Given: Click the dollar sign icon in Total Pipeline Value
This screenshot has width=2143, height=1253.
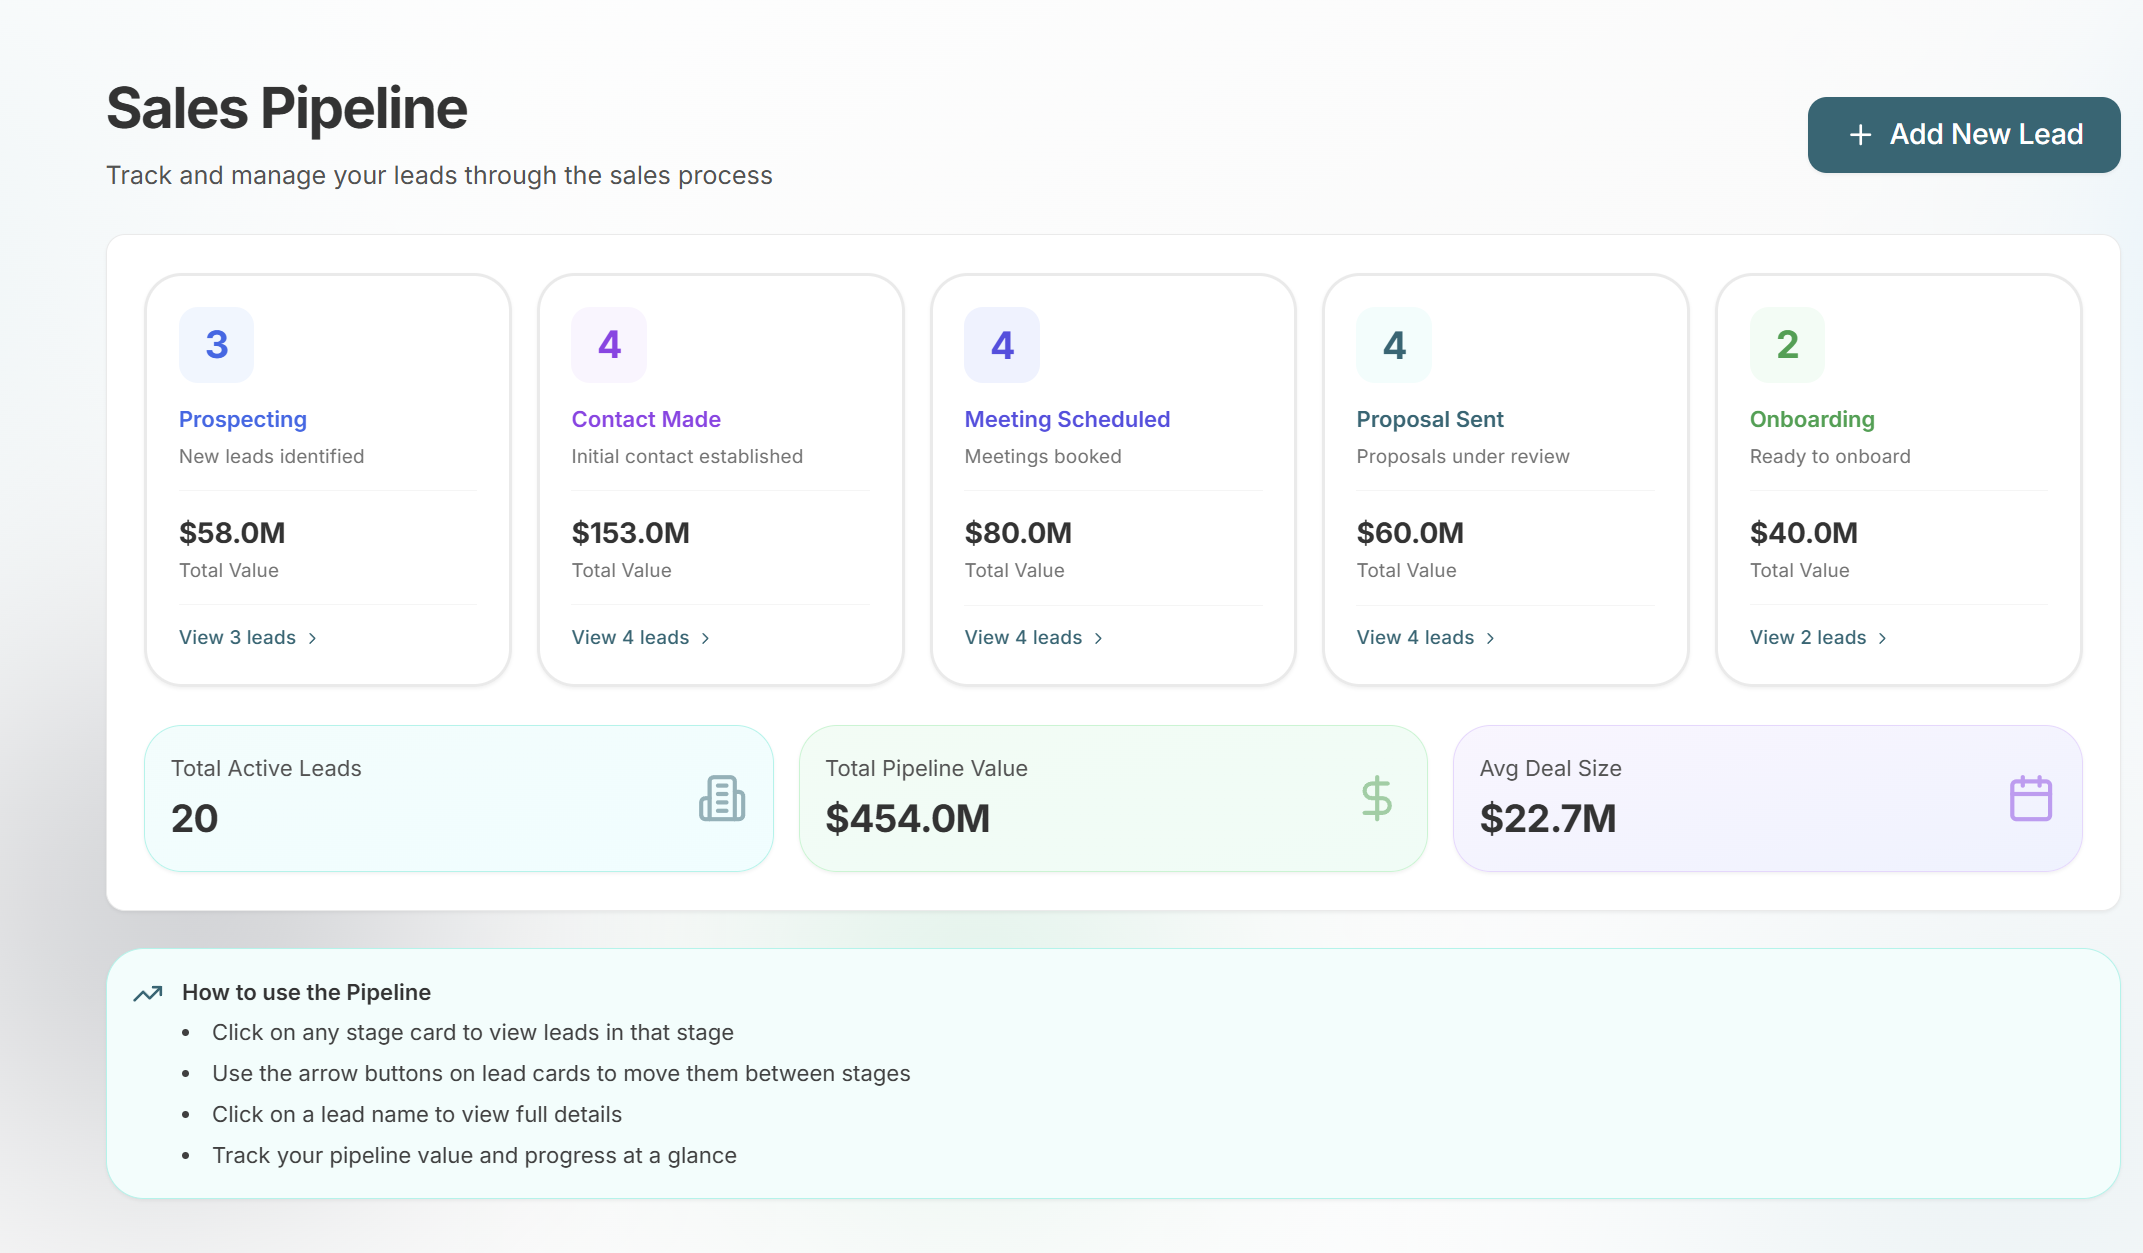Looking at the screenshot, I should [1376, 798].
